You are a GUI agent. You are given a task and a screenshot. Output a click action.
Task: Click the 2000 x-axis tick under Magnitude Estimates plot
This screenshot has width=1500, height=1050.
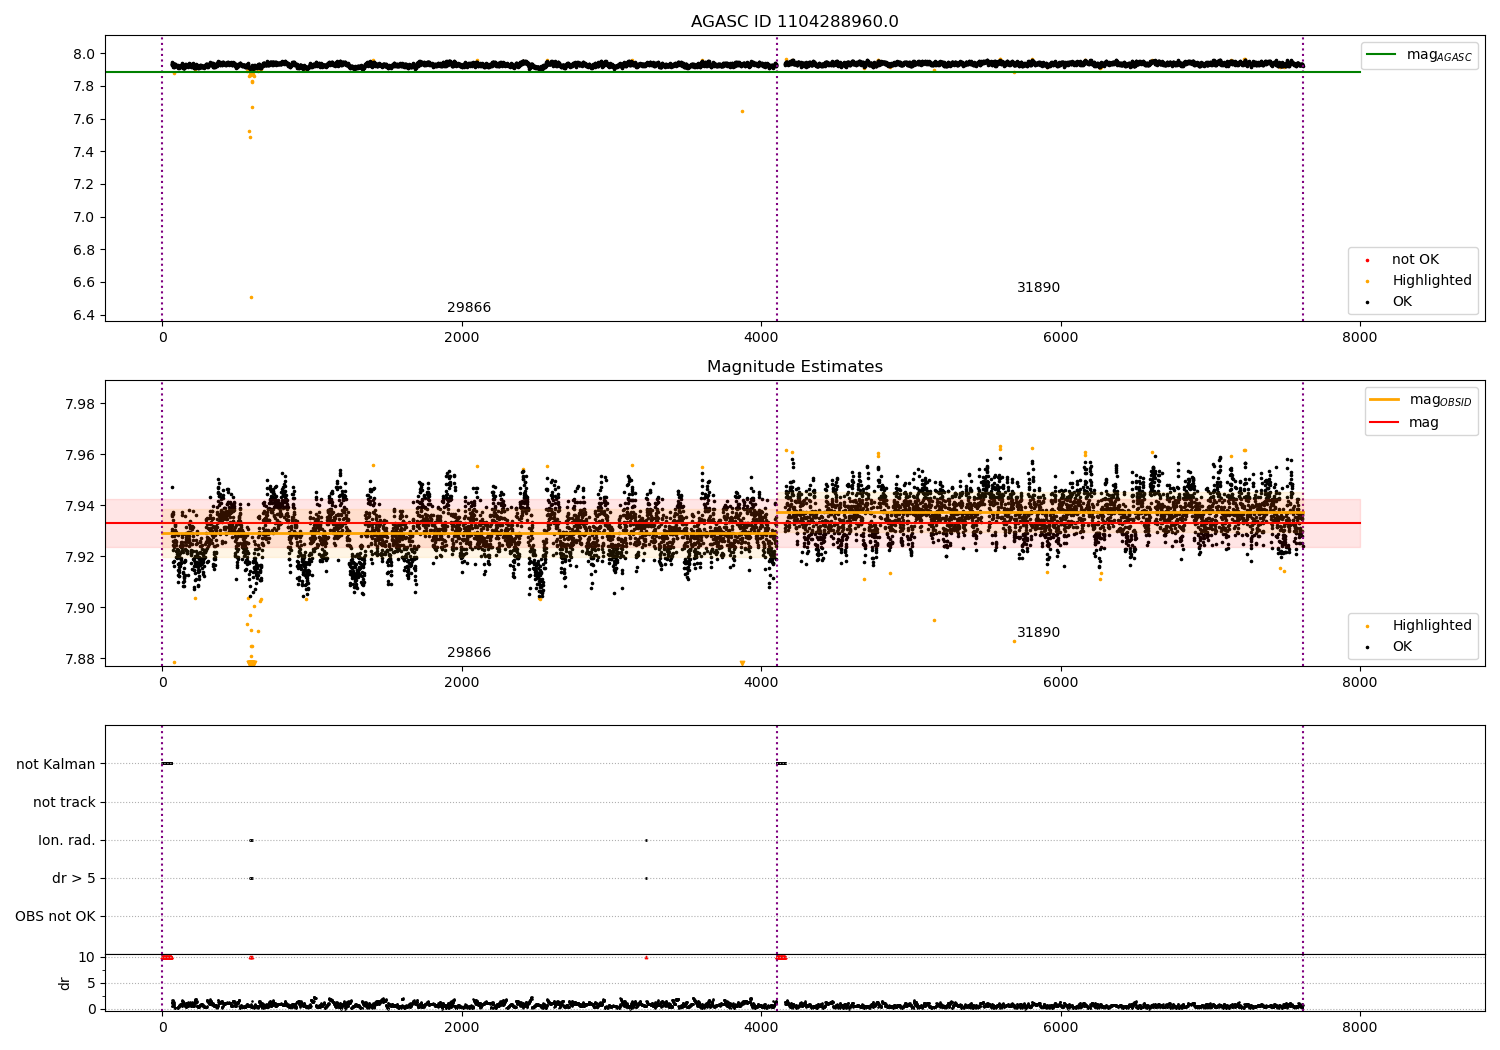461,683
